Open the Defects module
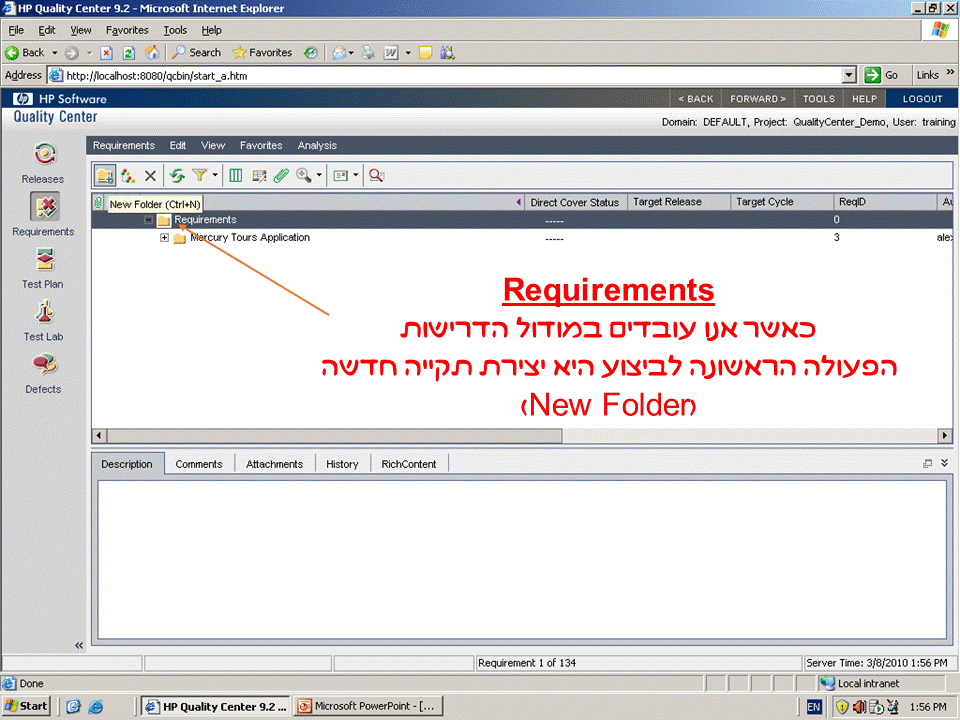Viewport: 960px width, 720px height. pyautogui.click(x=43, y=373)
